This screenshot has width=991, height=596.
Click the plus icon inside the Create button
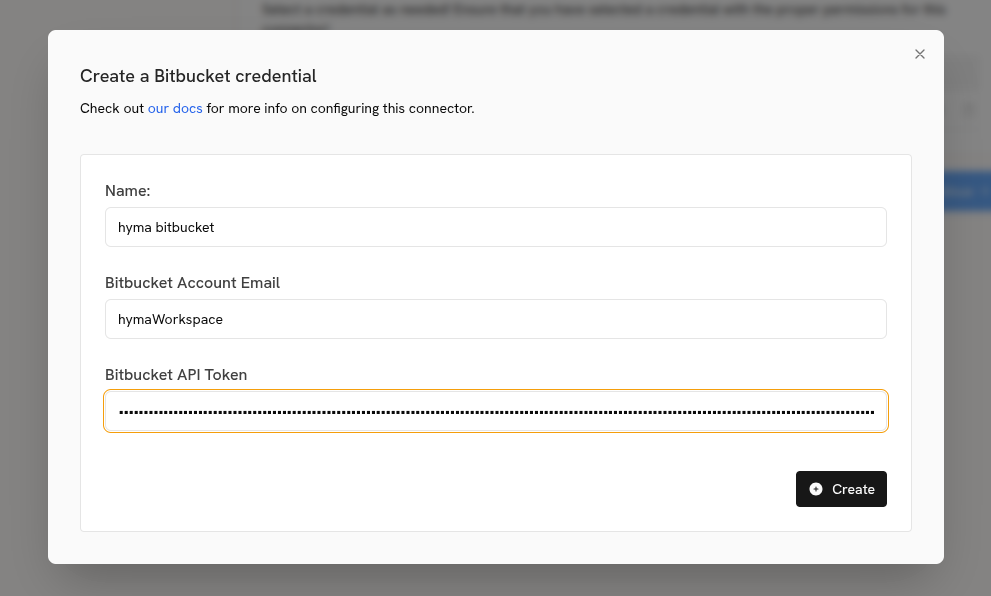[x=815, y=489]
